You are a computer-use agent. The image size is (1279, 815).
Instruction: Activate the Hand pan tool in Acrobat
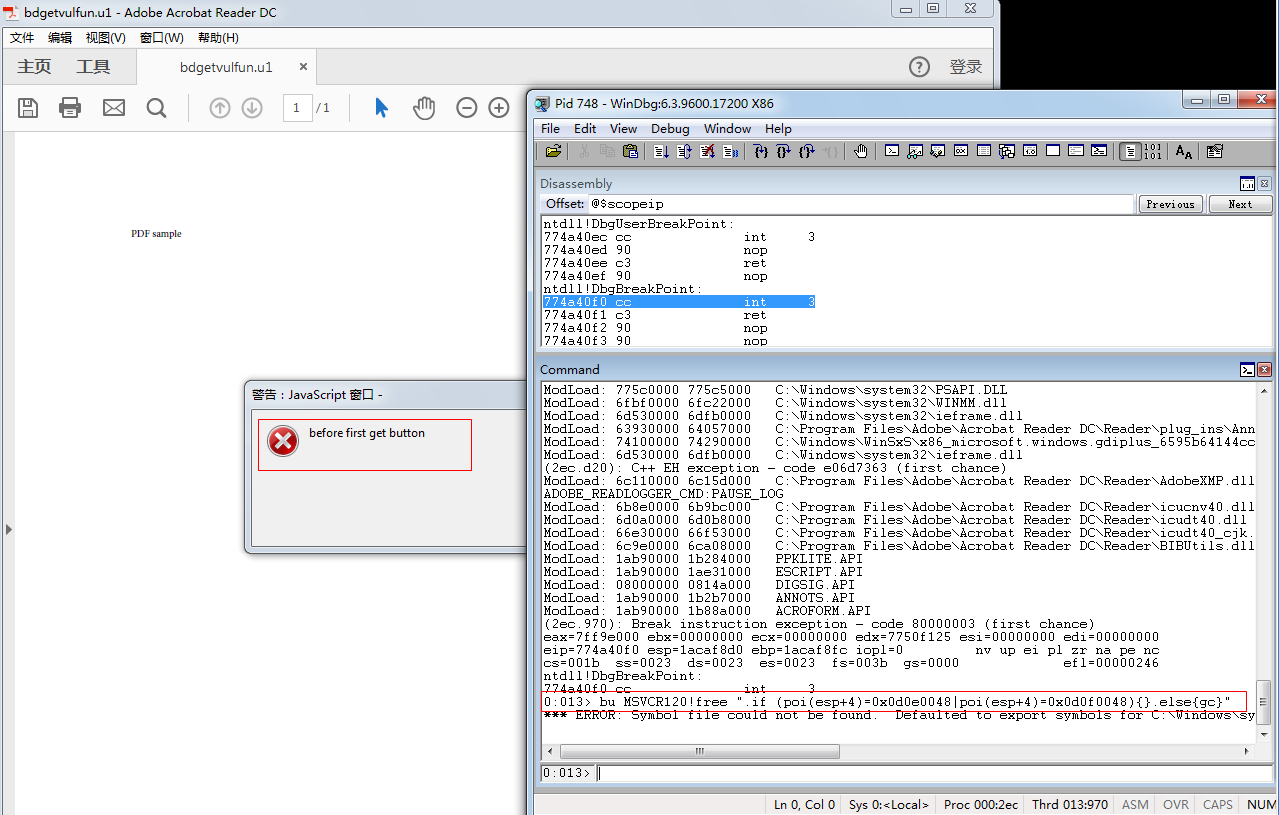[424, 108]
